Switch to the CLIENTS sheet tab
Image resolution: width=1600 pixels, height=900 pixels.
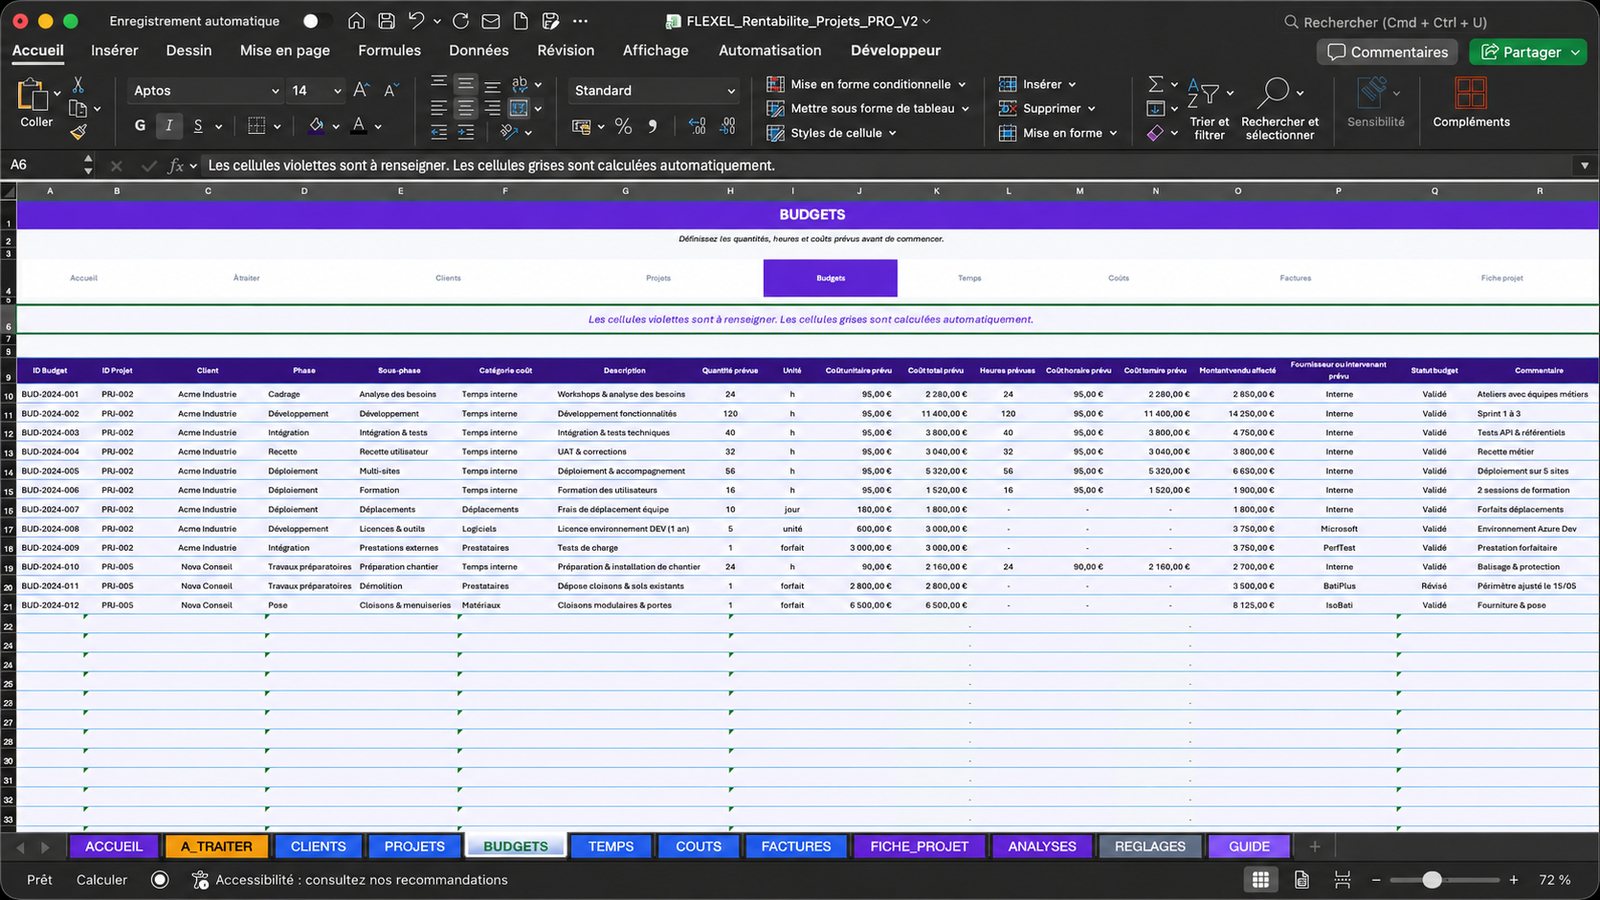318,846
